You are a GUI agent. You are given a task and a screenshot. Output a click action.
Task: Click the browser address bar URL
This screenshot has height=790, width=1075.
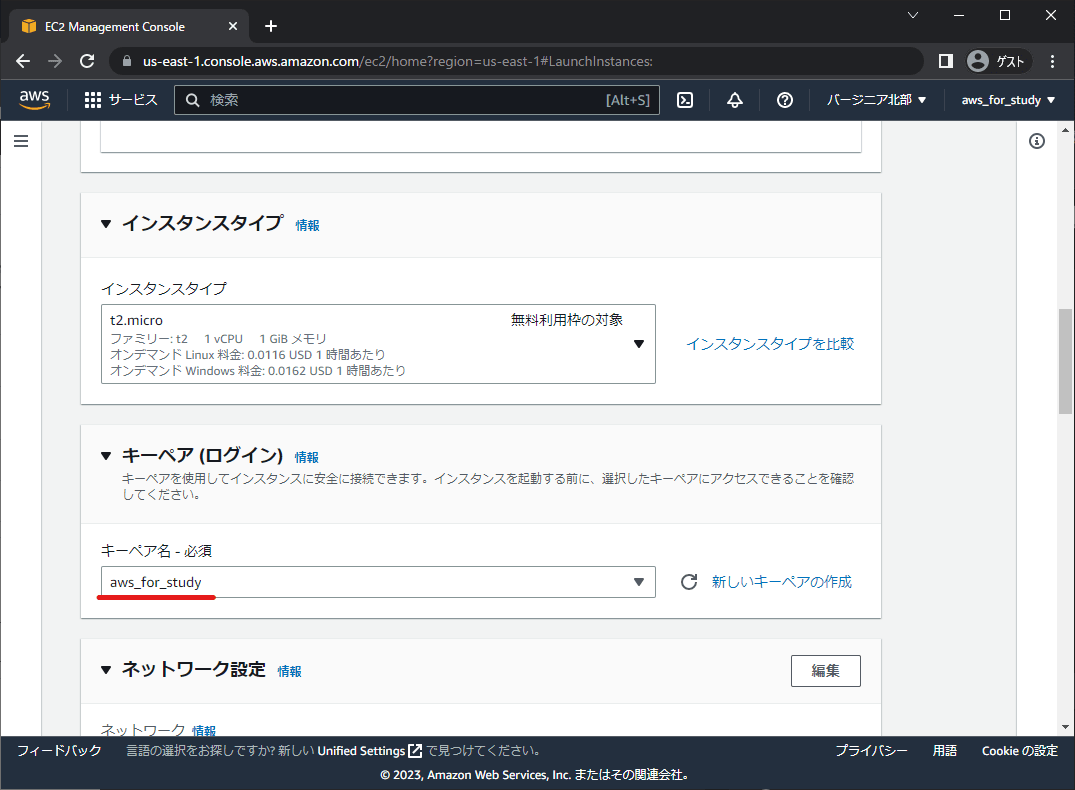pos(398,61)
